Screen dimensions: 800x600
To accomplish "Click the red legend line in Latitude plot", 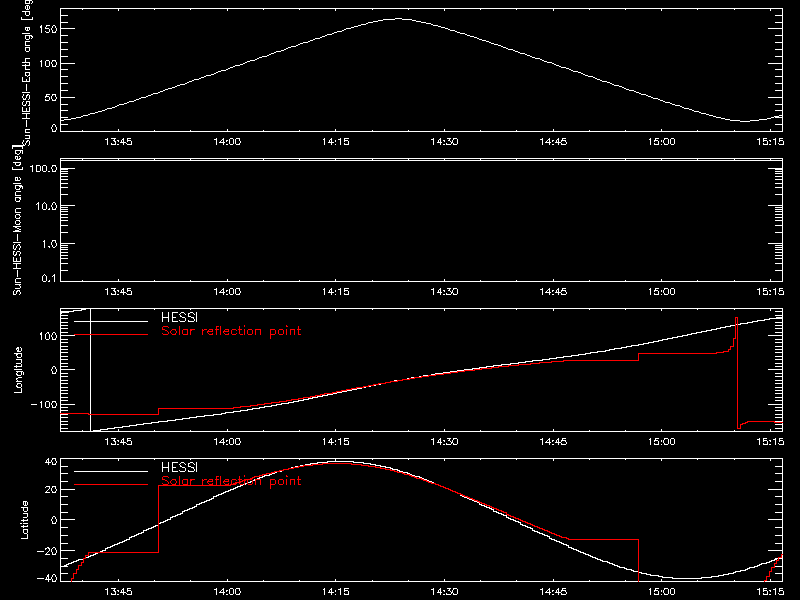I will [111, 485].
